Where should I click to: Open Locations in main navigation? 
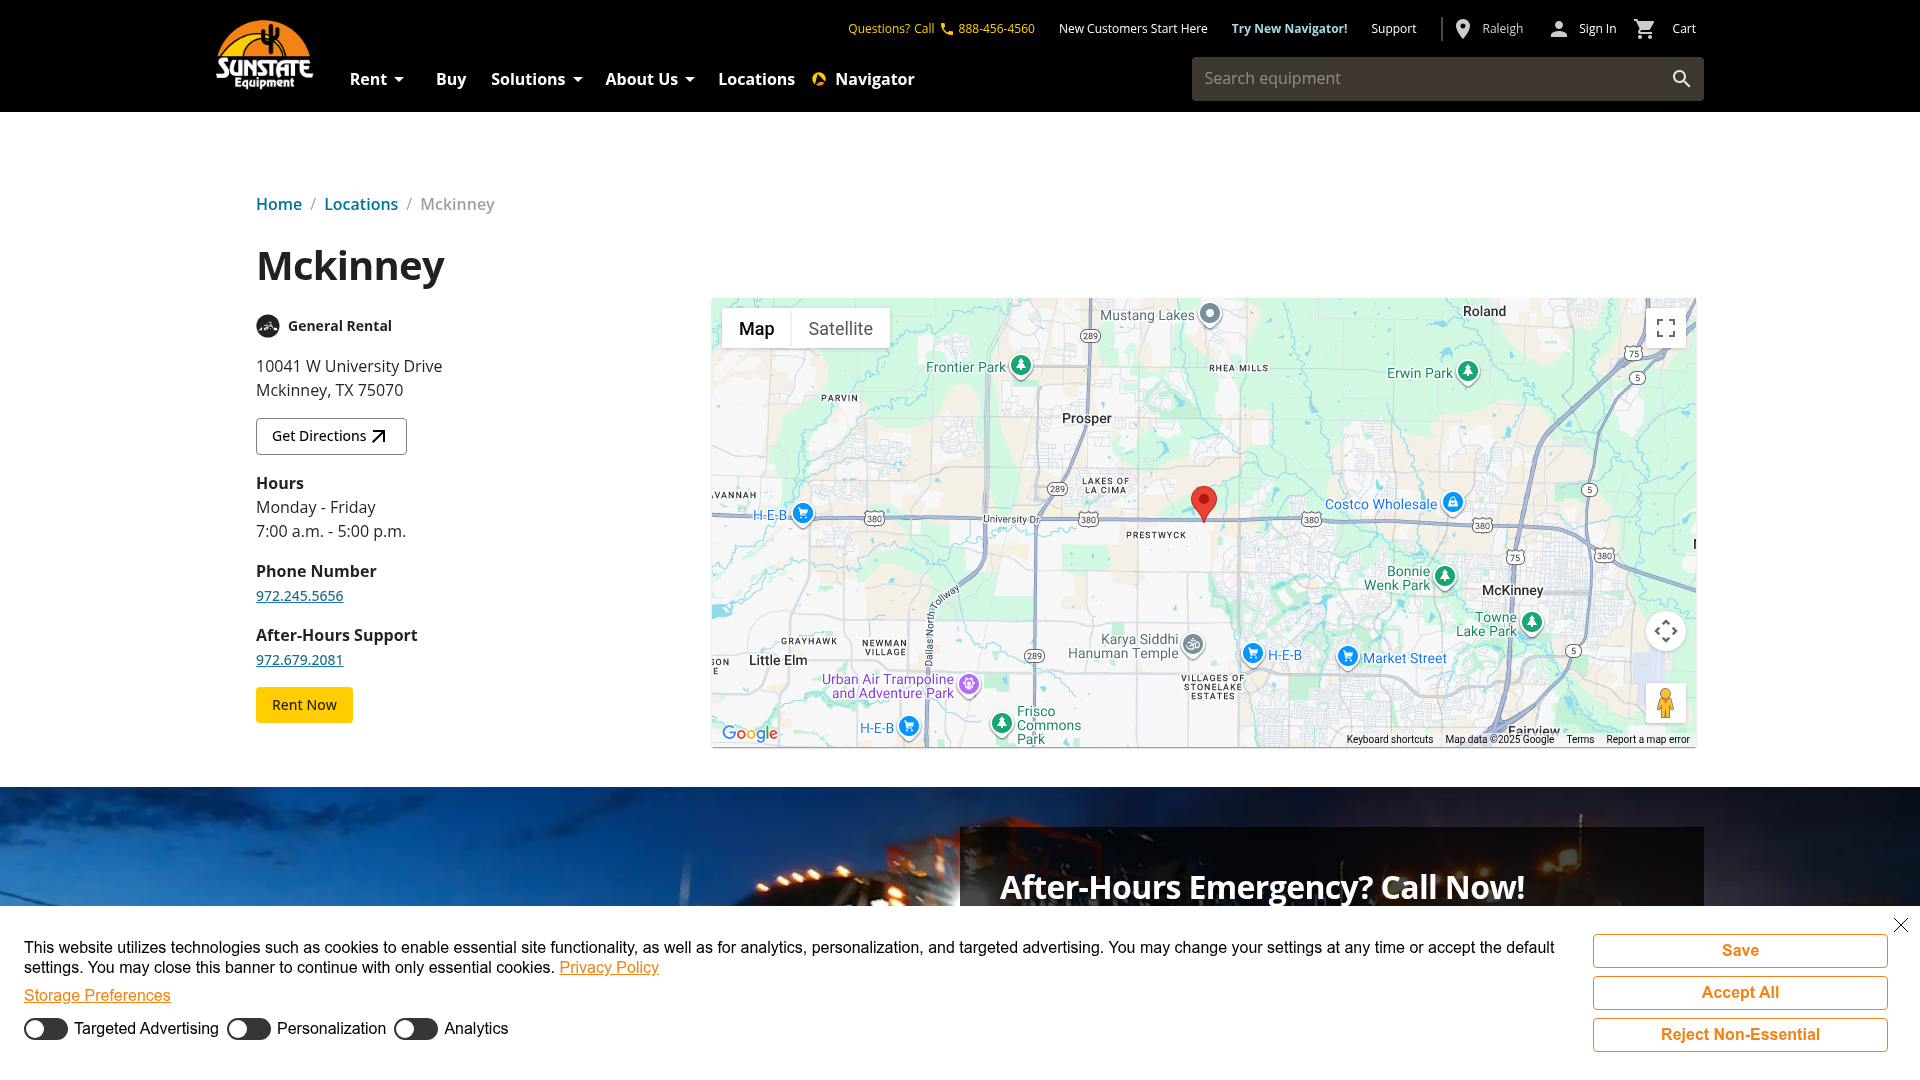coord(756,79)
